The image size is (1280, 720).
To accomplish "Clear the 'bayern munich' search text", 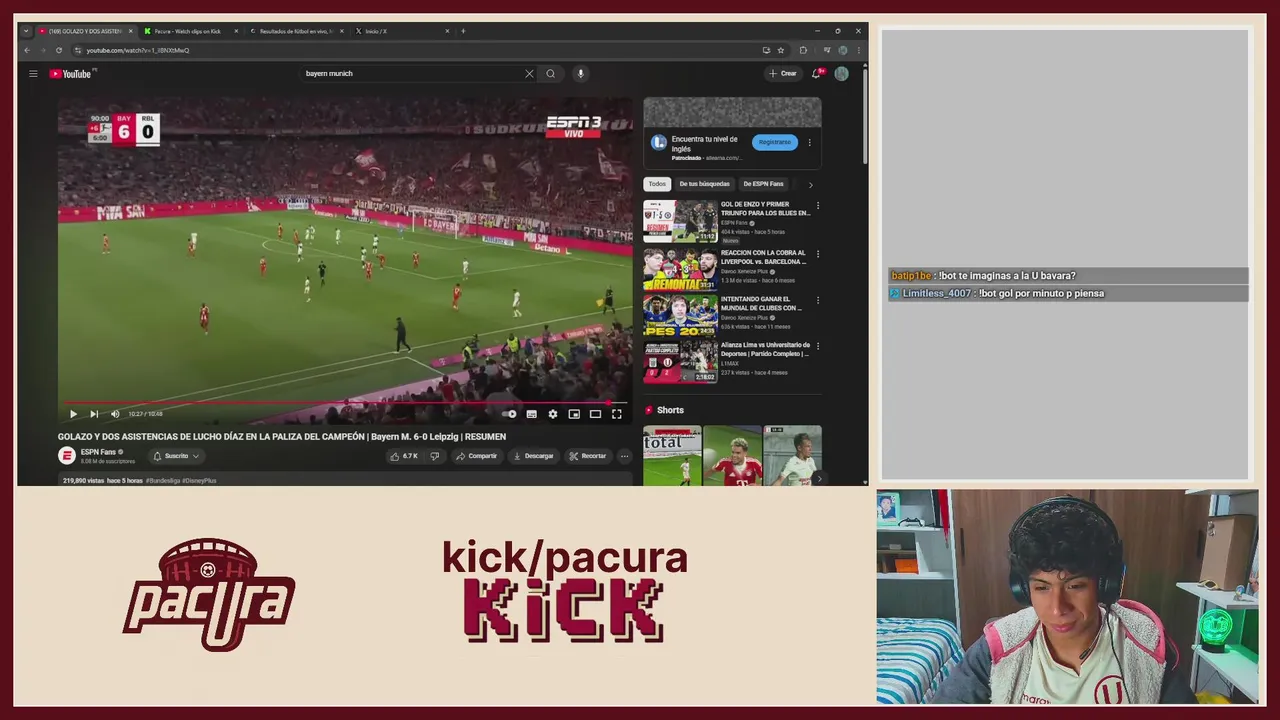I will [x=529, y=73].
